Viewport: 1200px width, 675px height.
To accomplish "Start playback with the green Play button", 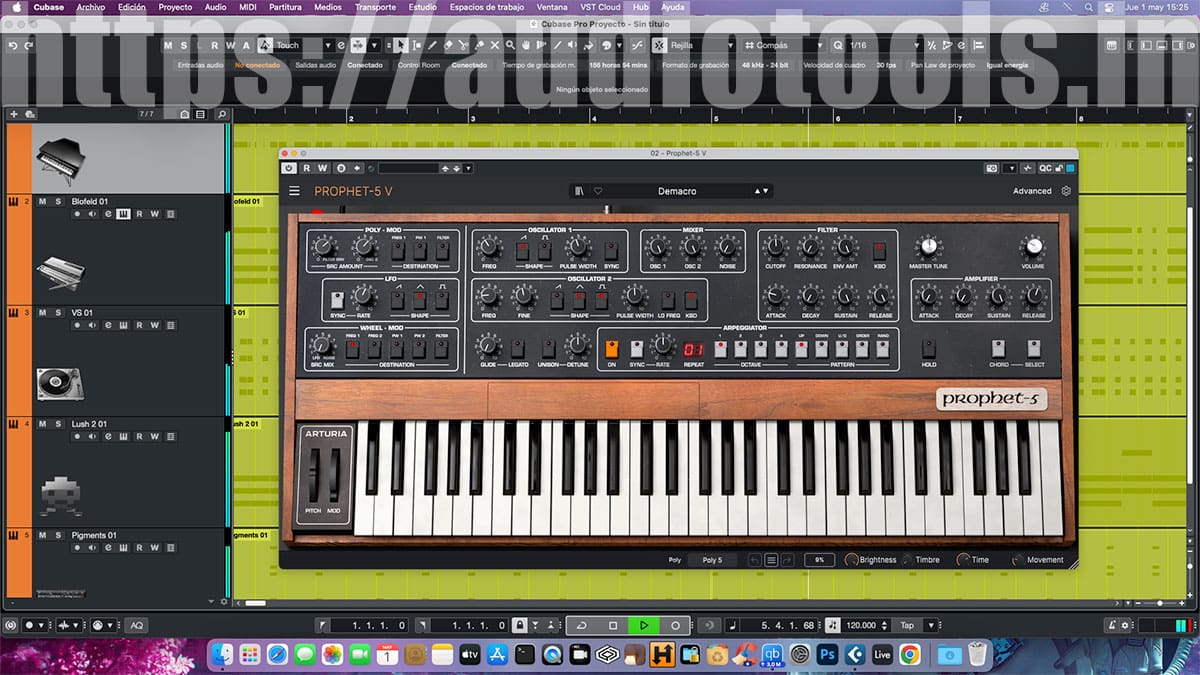I will pyautogui.click(x=644, y=625).
